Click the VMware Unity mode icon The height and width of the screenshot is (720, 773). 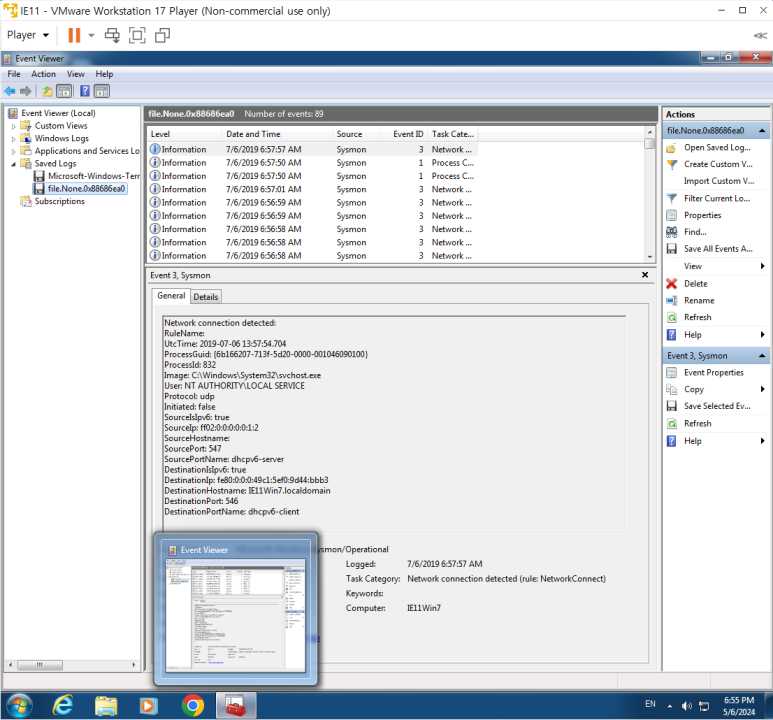tap(162, 35)
